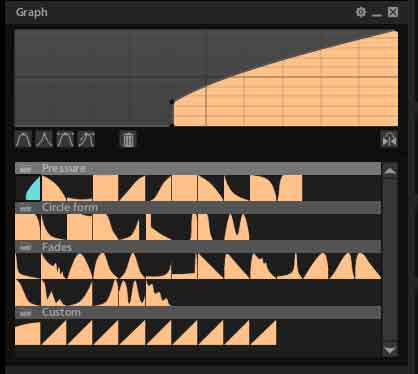Choose the double-peak preset in Circle form
Viewport: 418px width, 374px height.
[x=237, y=227]
